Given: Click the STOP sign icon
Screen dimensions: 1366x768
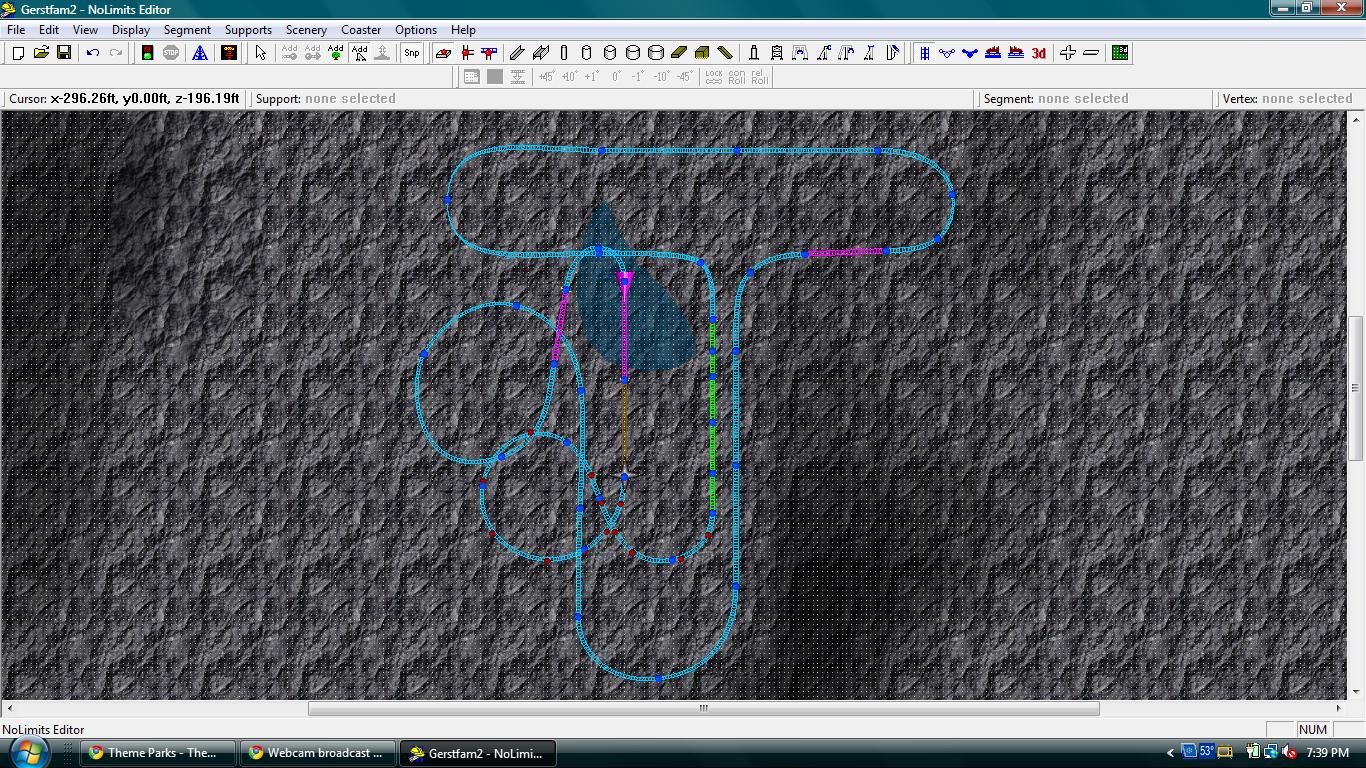Looking at the screenshot, I should (x=171, y=53).
